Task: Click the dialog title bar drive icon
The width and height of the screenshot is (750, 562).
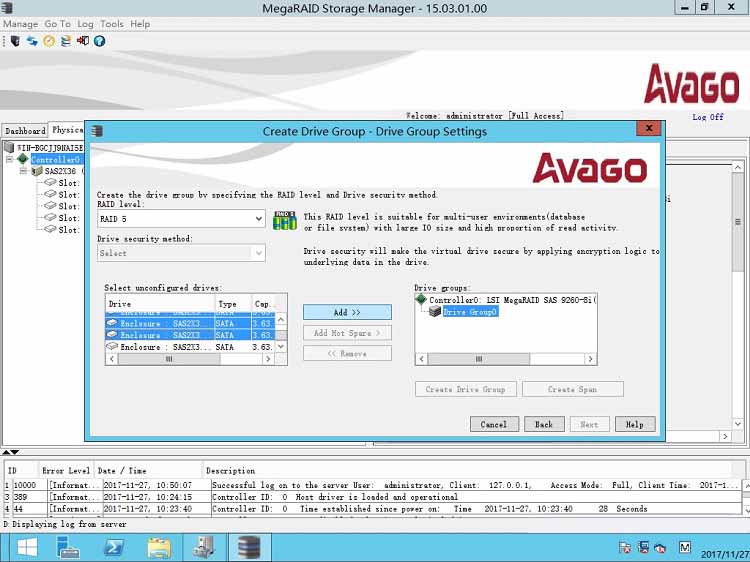Action: point(97,131)
